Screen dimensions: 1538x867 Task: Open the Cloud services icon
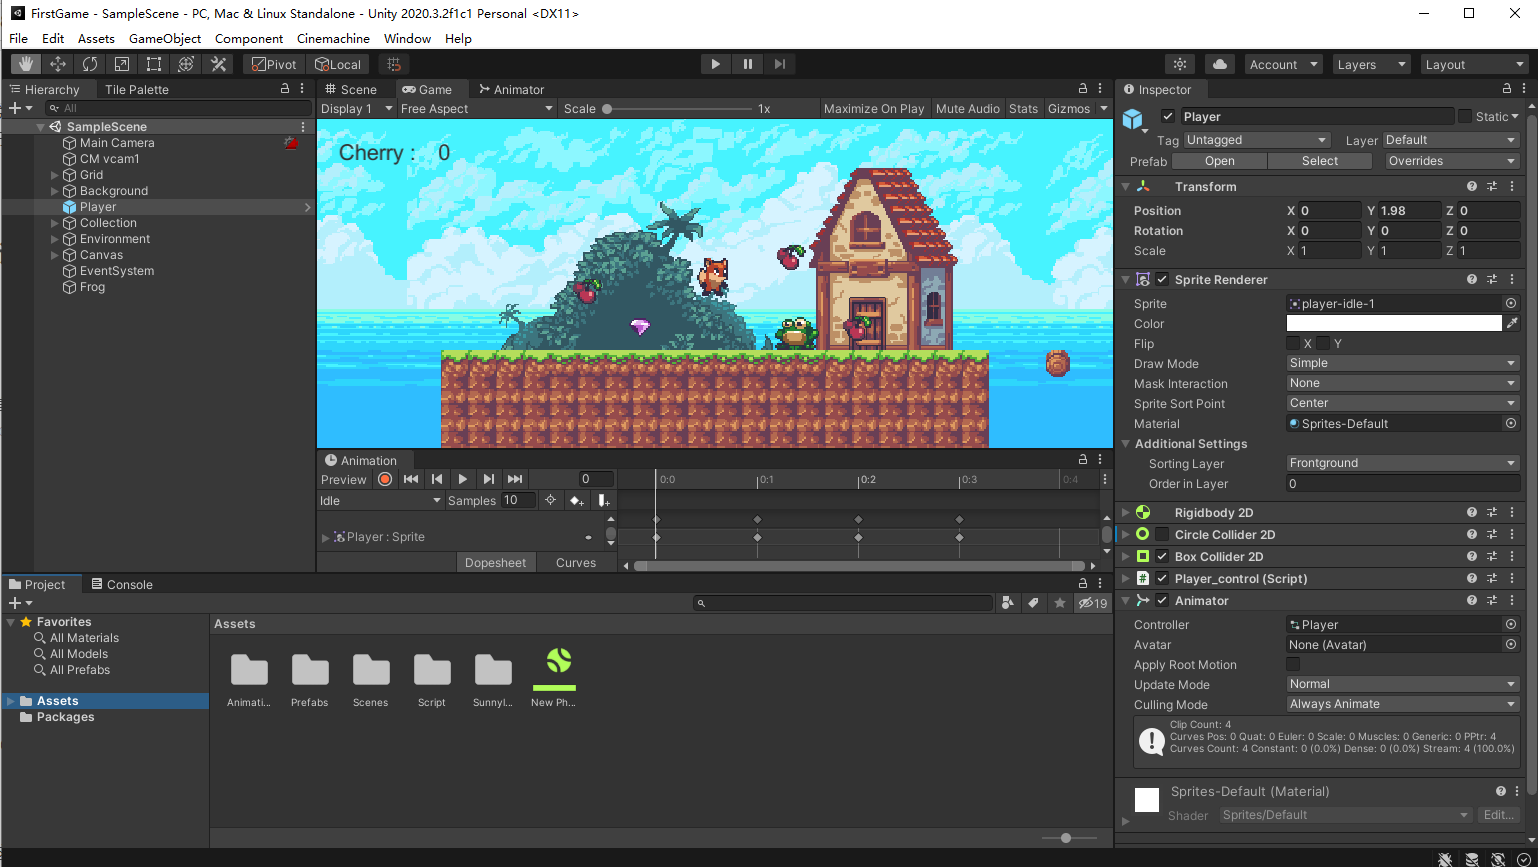(x=1220, y=64)
